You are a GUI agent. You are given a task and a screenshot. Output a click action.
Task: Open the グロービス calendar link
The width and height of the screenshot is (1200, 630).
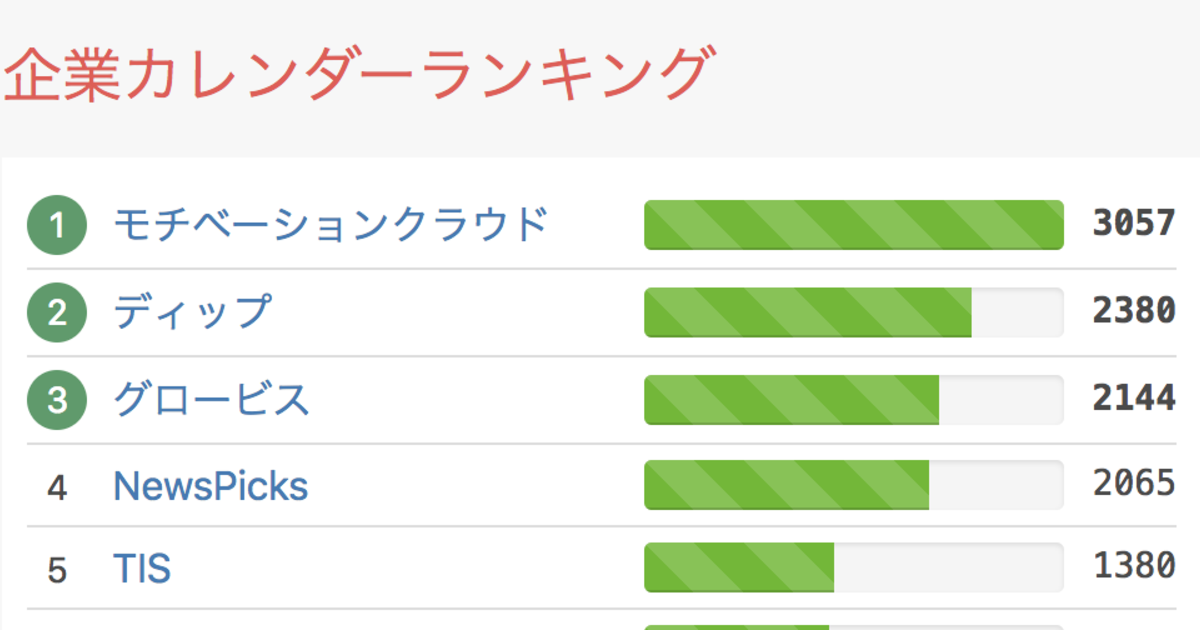[x=212, y=400]
